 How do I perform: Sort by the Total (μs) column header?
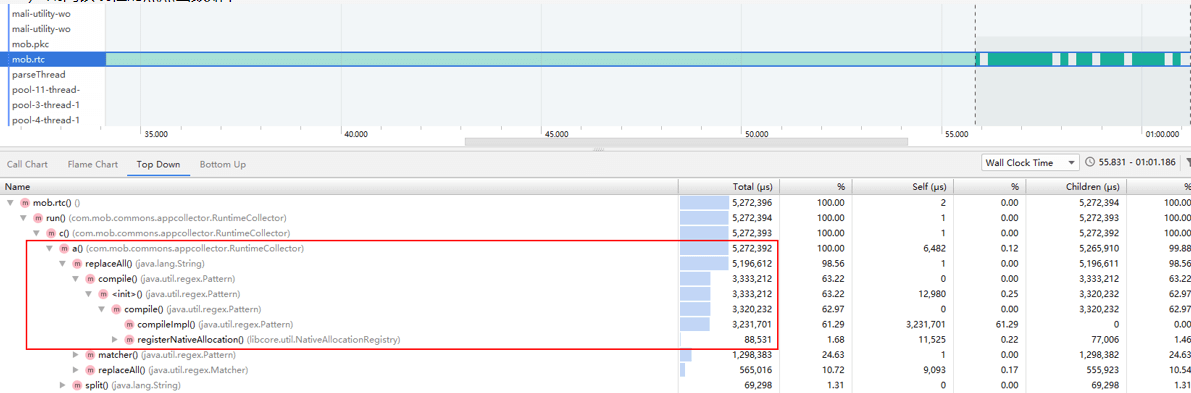(728, 186)
